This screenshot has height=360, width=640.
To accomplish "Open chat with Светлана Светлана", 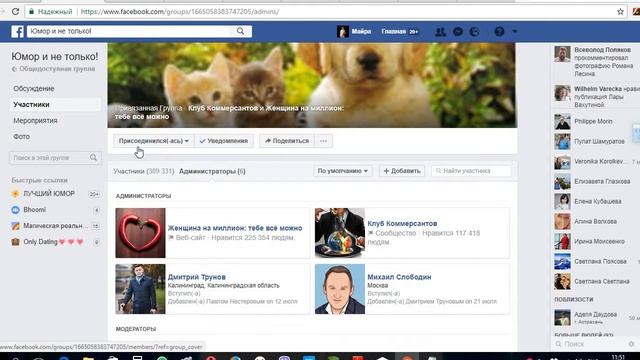I will coord(596,281).
